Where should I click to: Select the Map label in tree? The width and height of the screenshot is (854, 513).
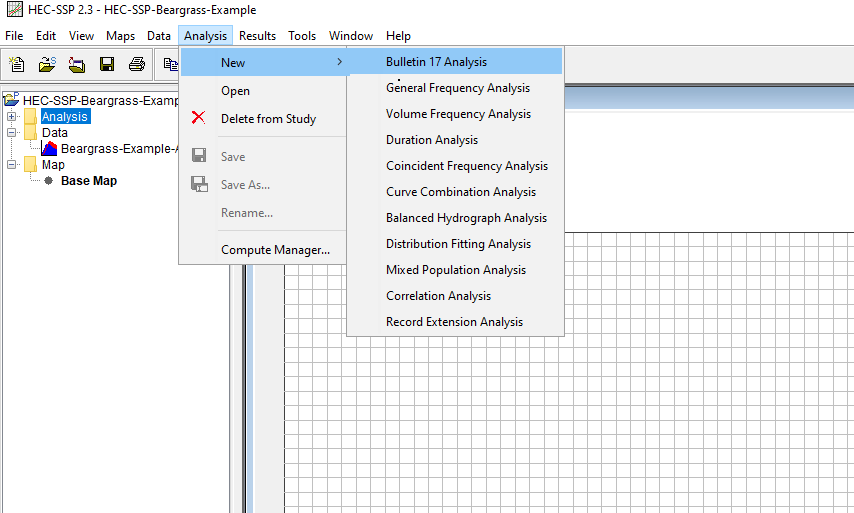tap(53, 164)
